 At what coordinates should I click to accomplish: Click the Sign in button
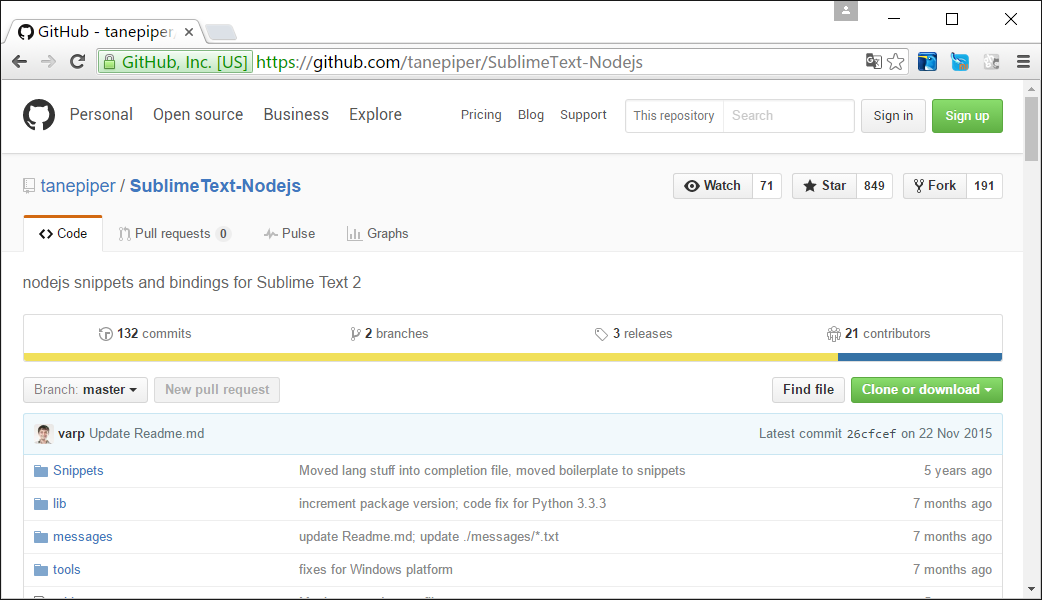coord(893,116)
